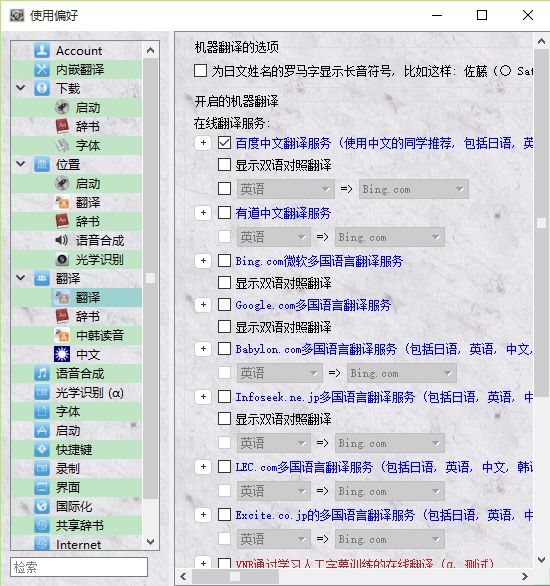Viewport: 550px width, 586px height.
Task: Click the 快捷键 icon
Action: (x=41, y=449)
